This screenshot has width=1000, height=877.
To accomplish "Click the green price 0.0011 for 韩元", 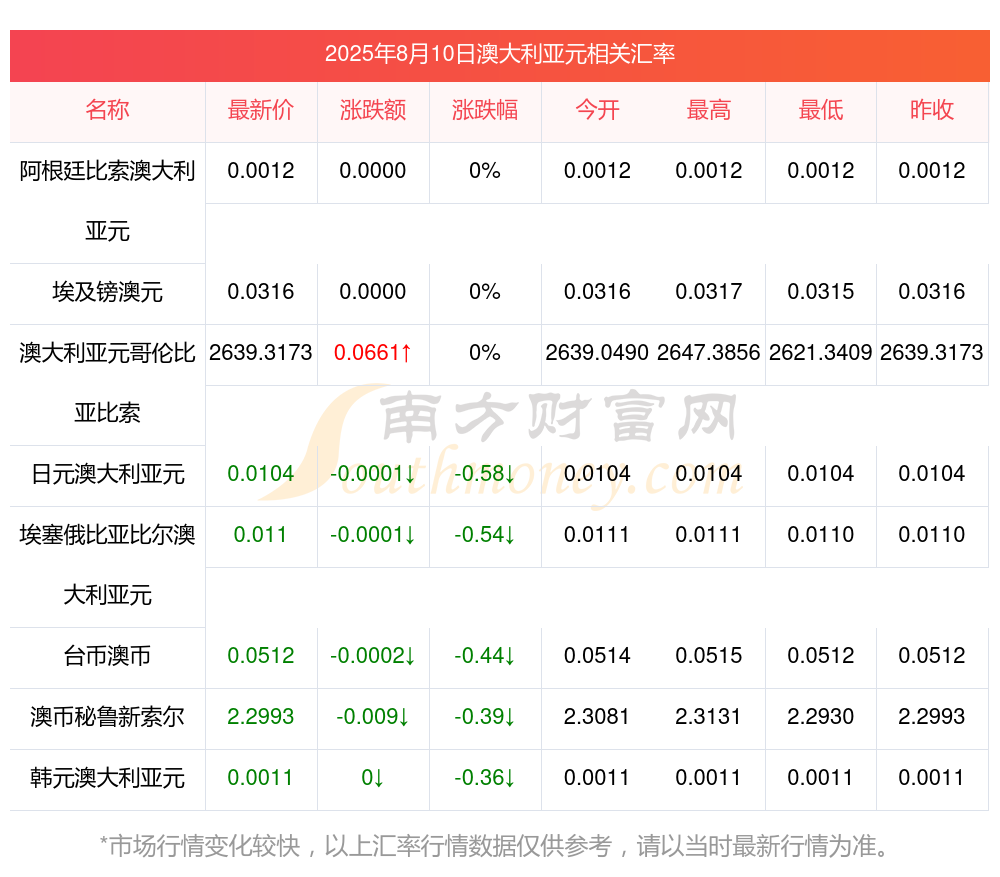I will pos(261,778).
